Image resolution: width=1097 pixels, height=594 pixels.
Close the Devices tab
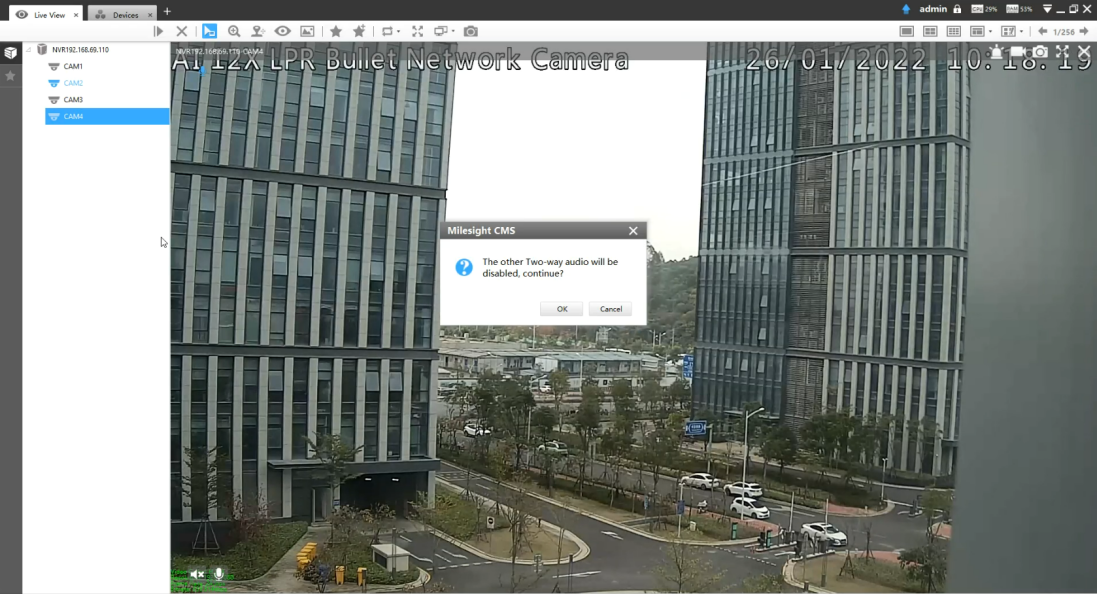(x=150, y=15)
